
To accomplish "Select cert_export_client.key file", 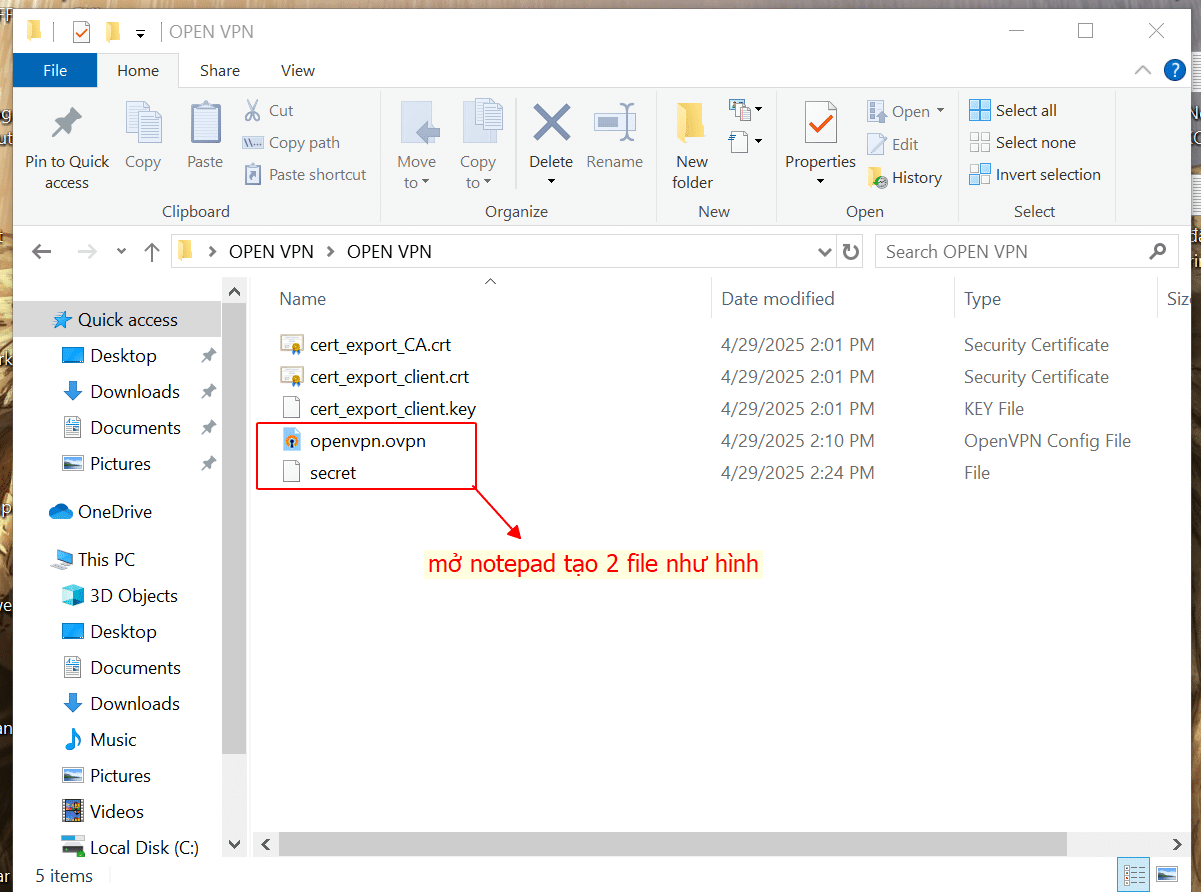I will [393, 409].
